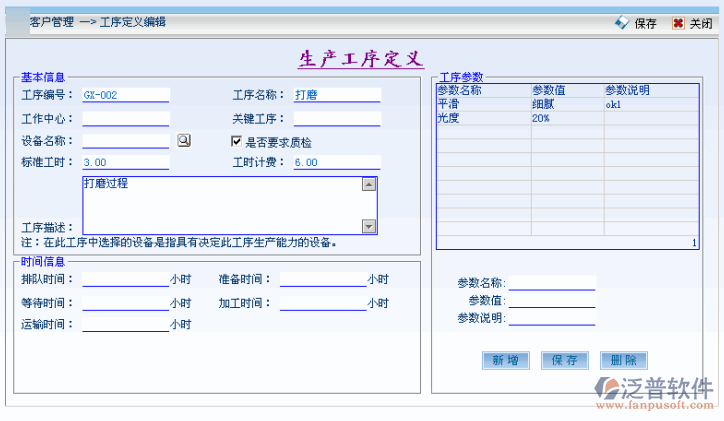Viewport: 724px width, 421px height.
Task: Focus the 标准工时 input field
Action: tap(126, 163)
